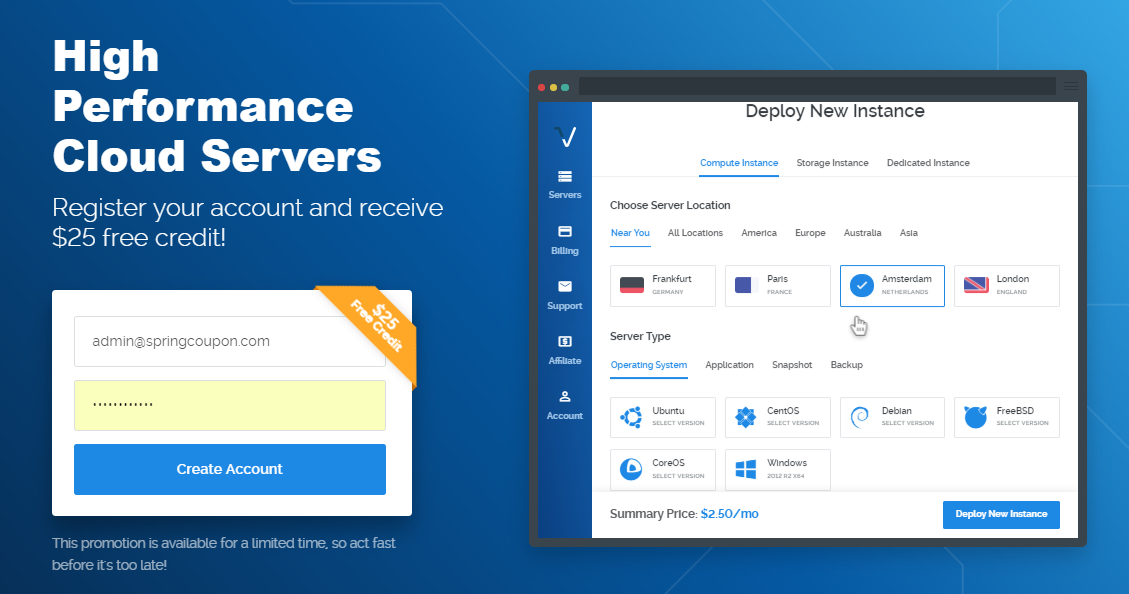The height and width of the screenshot is (594, 1129).
Task: Focus the email address input field
Action: coord(230,341)
